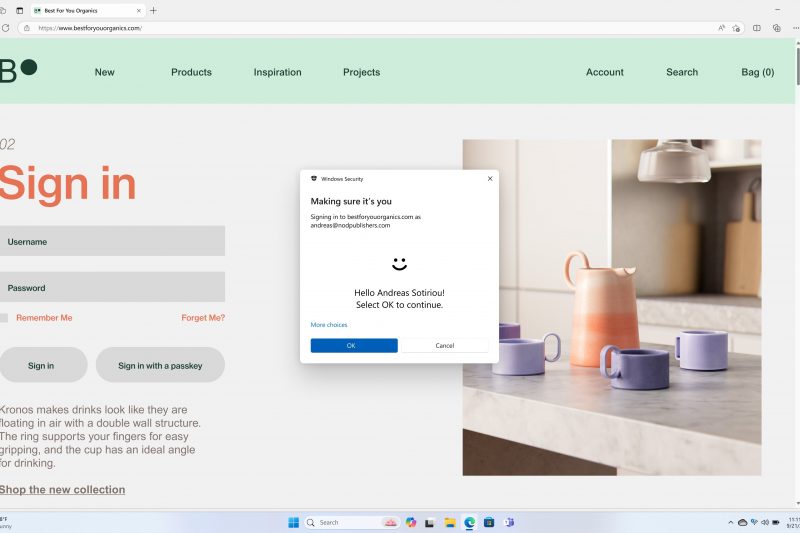800x533 pixels.
Task: Open network settings tray icon
Action: (x=754, y=522)
